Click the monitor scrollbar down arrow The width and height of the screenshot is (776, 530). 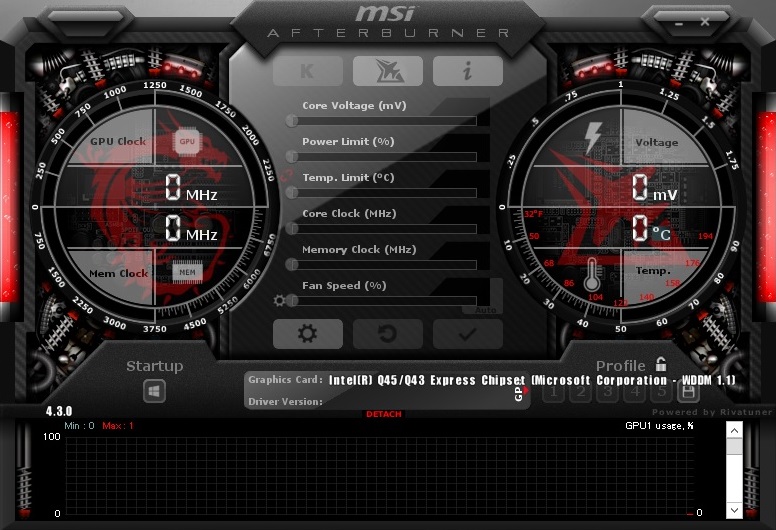click(734, 510)
